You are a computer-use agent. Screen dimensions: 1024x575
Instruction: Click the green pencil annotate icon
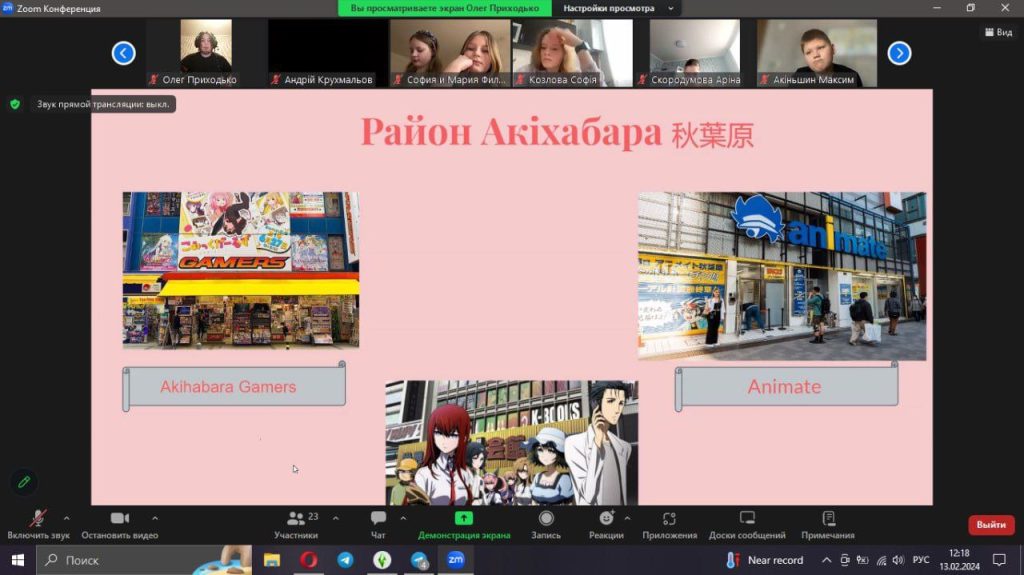(24, 482)
